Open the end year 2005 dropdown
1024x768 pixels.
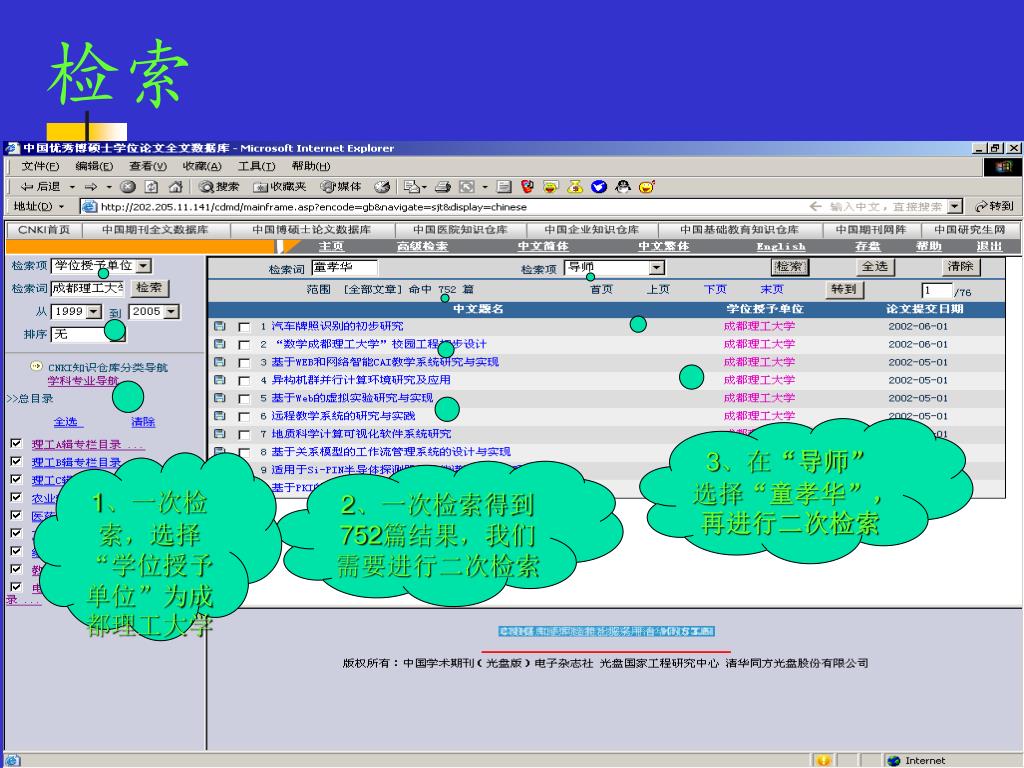coord(172,312)
